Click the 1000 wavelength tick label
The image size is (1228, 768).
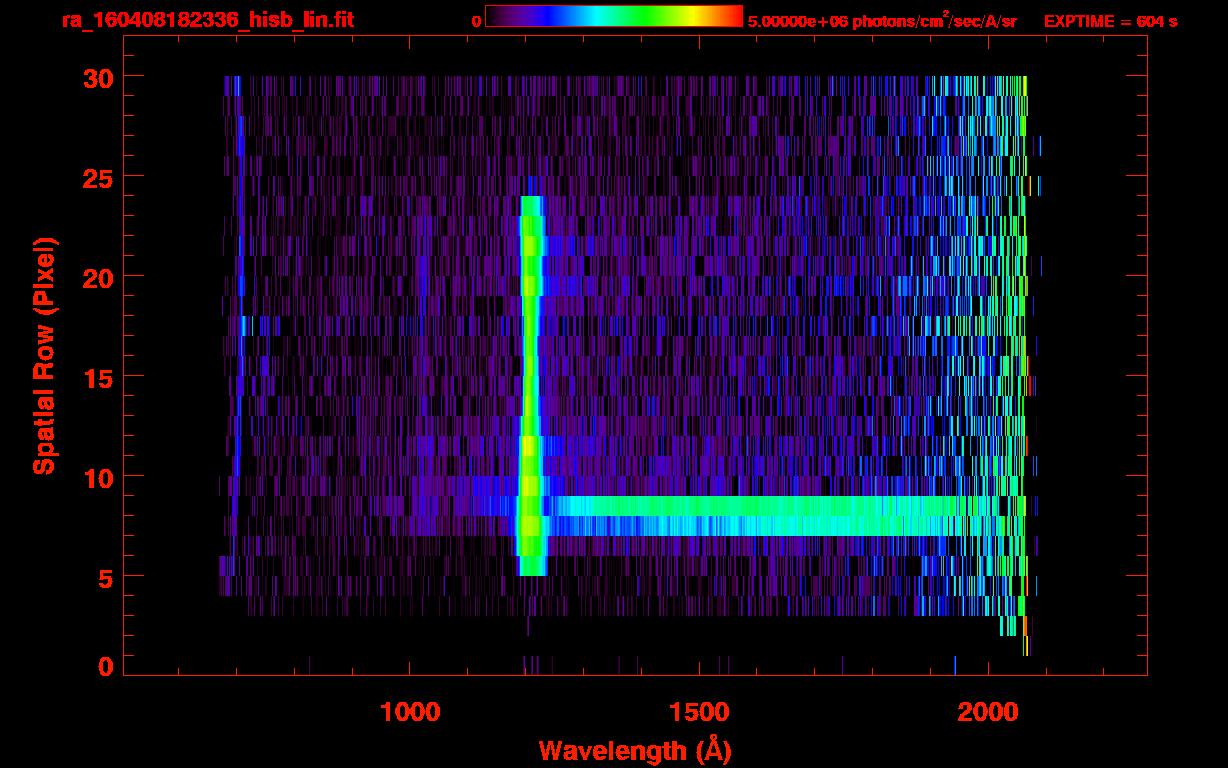click(x=410, y=712)
